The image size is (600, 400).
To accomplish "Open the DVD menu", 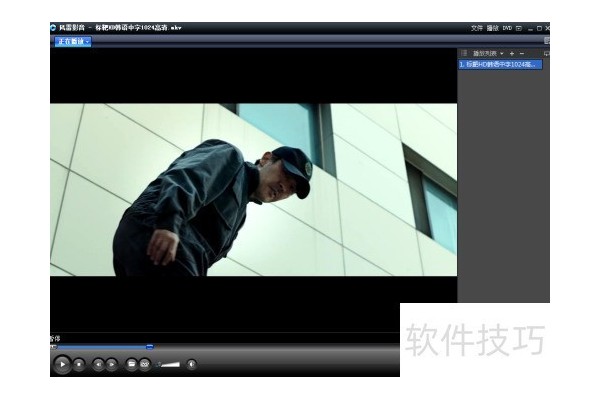I will (x=507, y=28).
